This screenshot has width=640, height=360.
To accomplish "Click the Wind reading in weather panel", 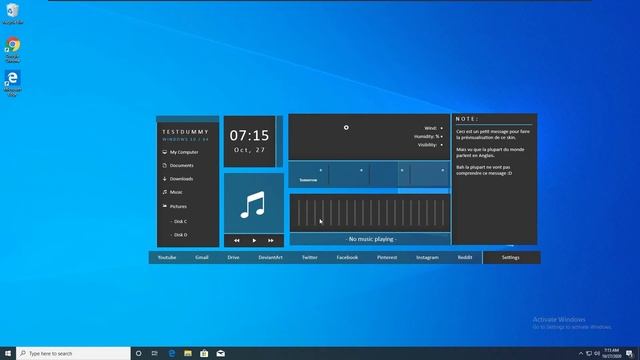I will [433, 128].
